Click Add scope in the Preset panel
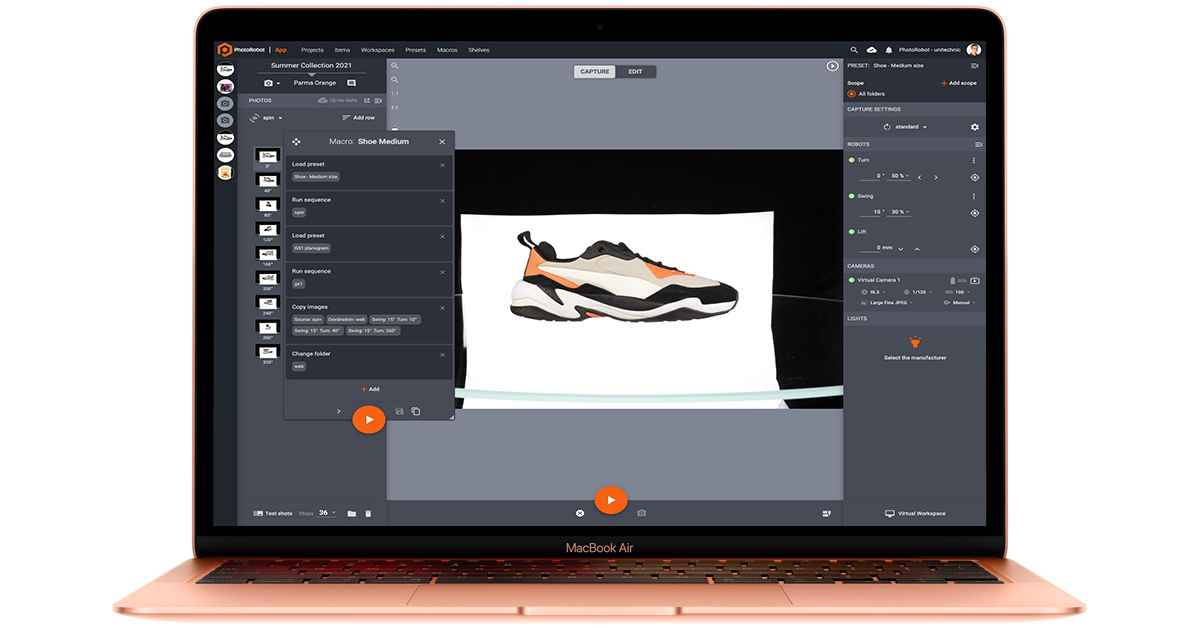Viewport: 1200px width, 628px height. coord(959,83)
